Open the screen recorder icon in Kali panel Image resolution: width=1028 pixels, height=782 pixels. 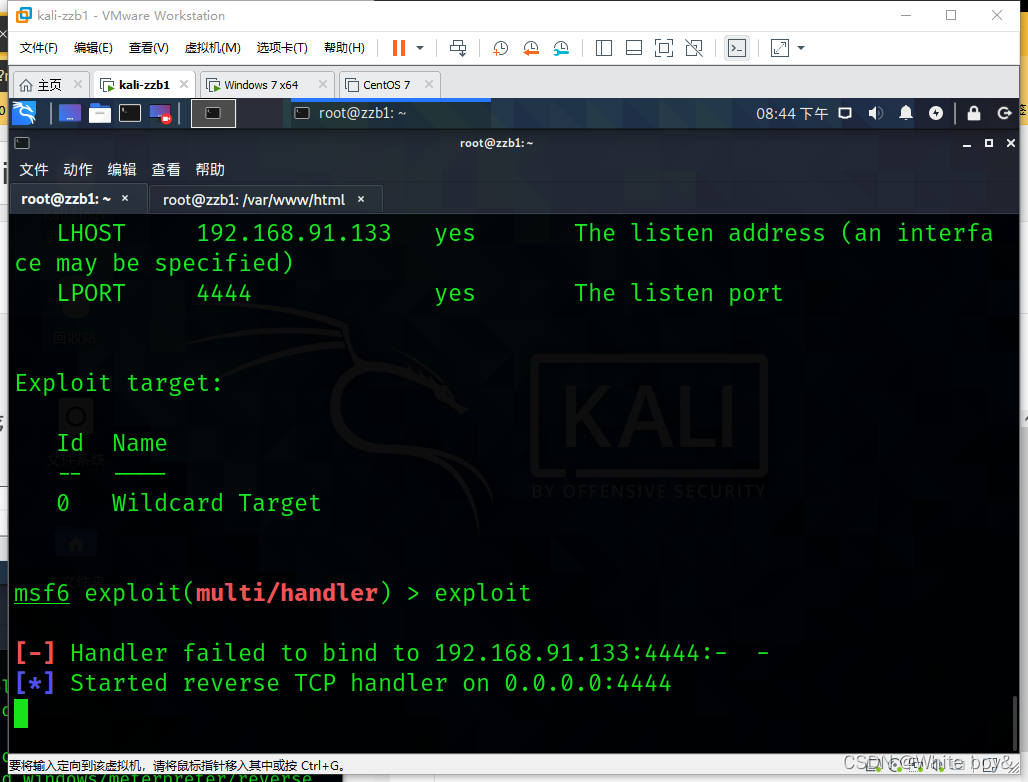click(160, 113)
